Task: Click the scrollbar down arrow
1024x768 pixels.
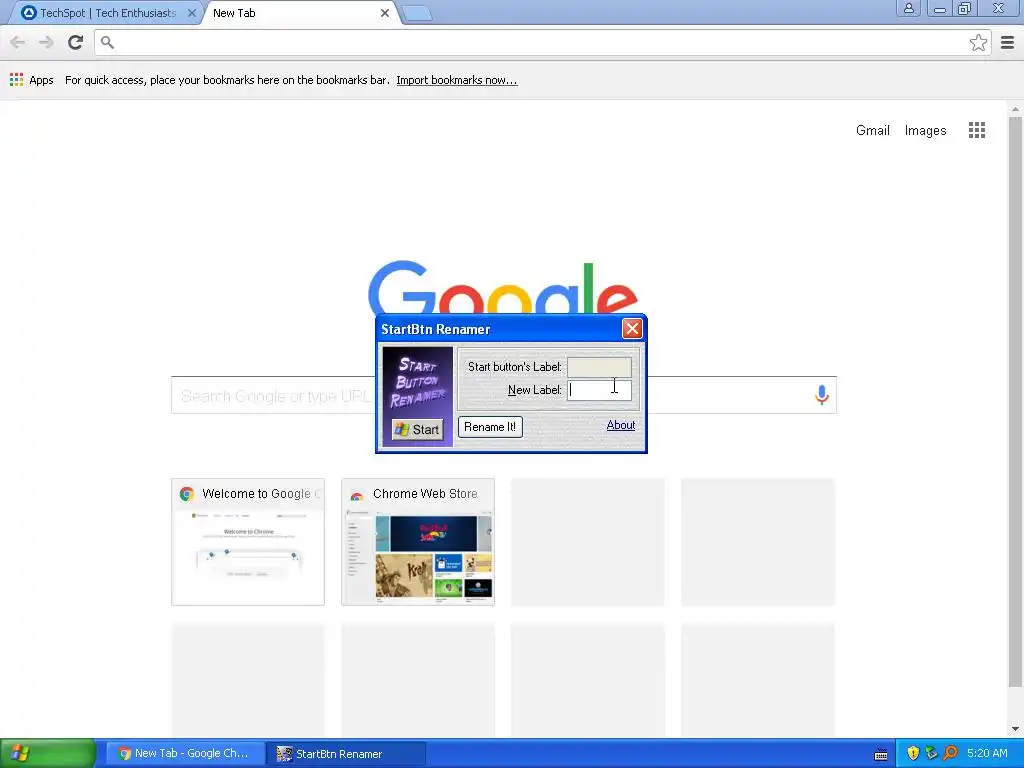Action: click(x=1015, y=729)
